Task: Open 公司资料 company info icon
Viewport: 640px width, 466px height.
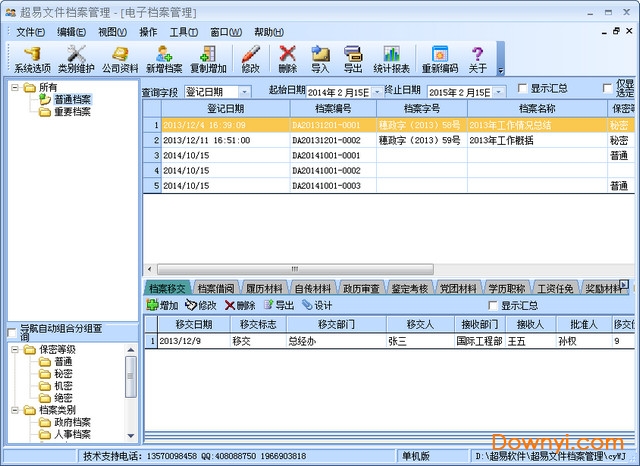Action: tap(120, 59)
